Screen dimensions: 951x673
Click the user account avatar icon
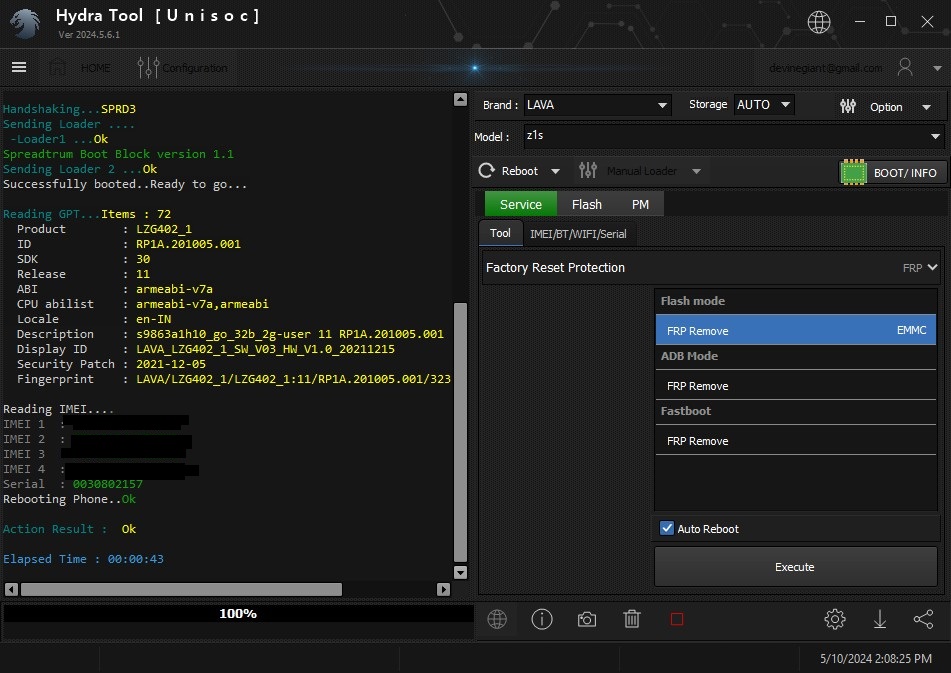[x=905, y=67]
